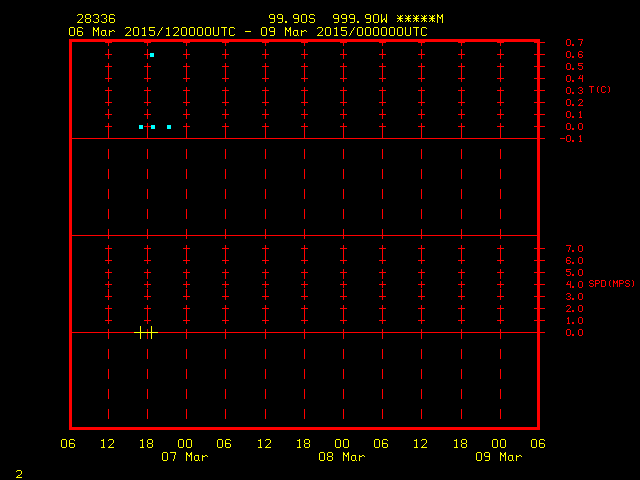Click the 09 Mar date label
This screenshot has height=480, width=640.
(x=499, y=457)
